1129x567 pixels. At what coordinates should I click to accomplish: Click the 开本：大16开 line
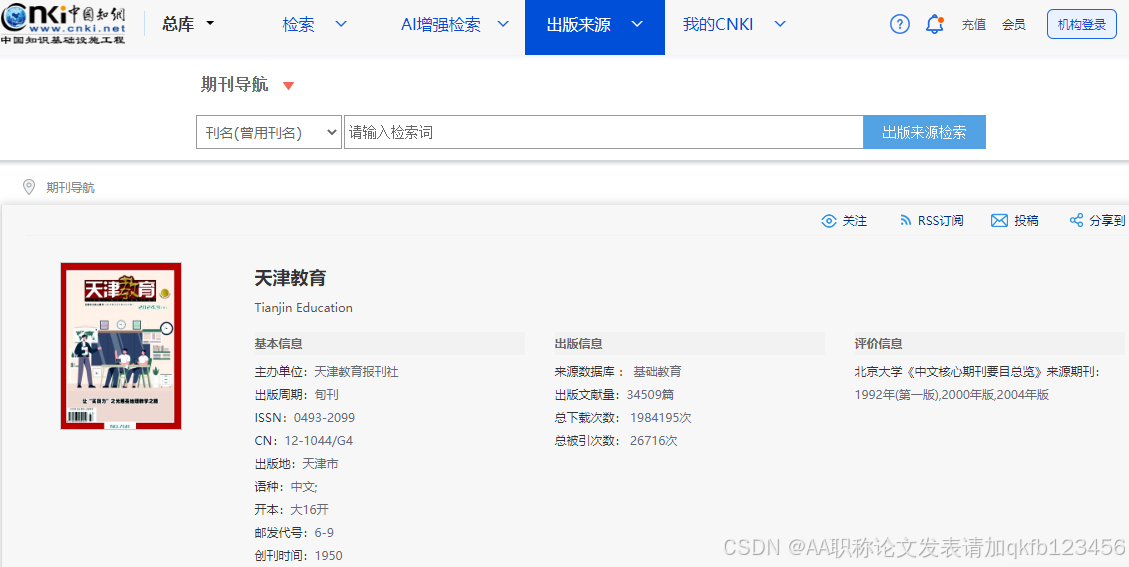(292, 509)
